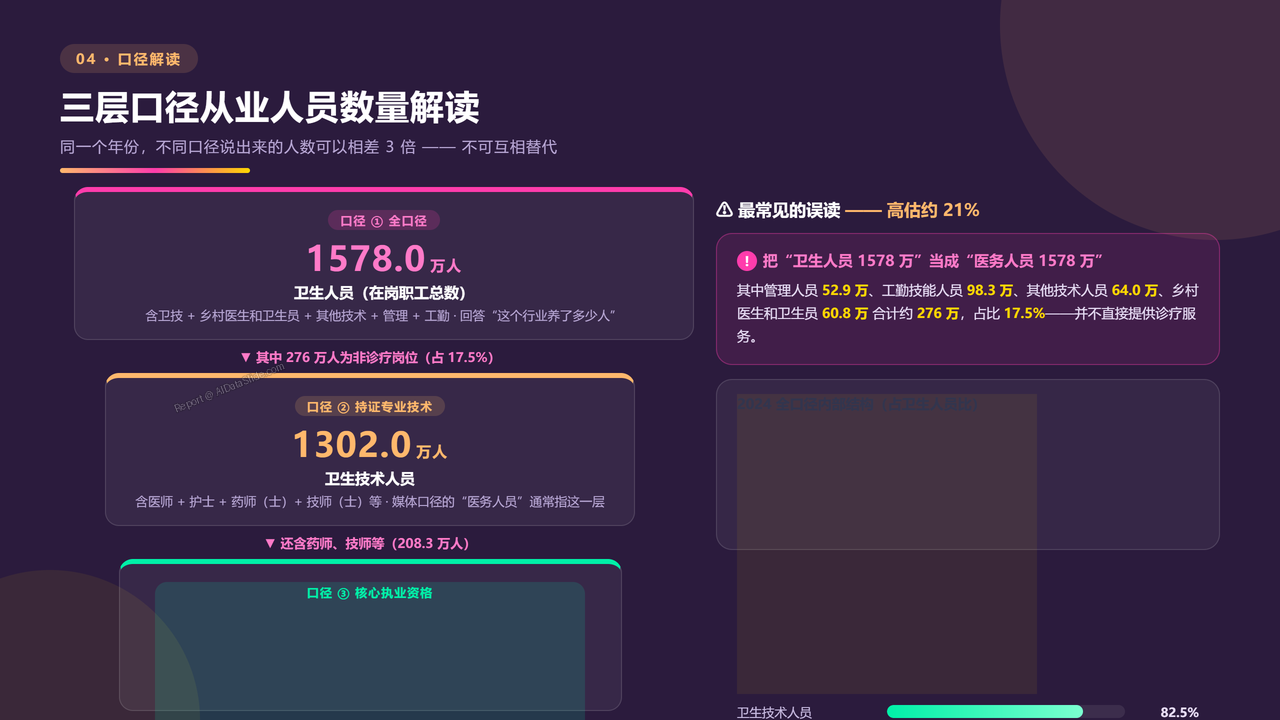Click the down triangle before 其中 276 万人
This screenshot has height=720, width=1280.
(246, 357)
